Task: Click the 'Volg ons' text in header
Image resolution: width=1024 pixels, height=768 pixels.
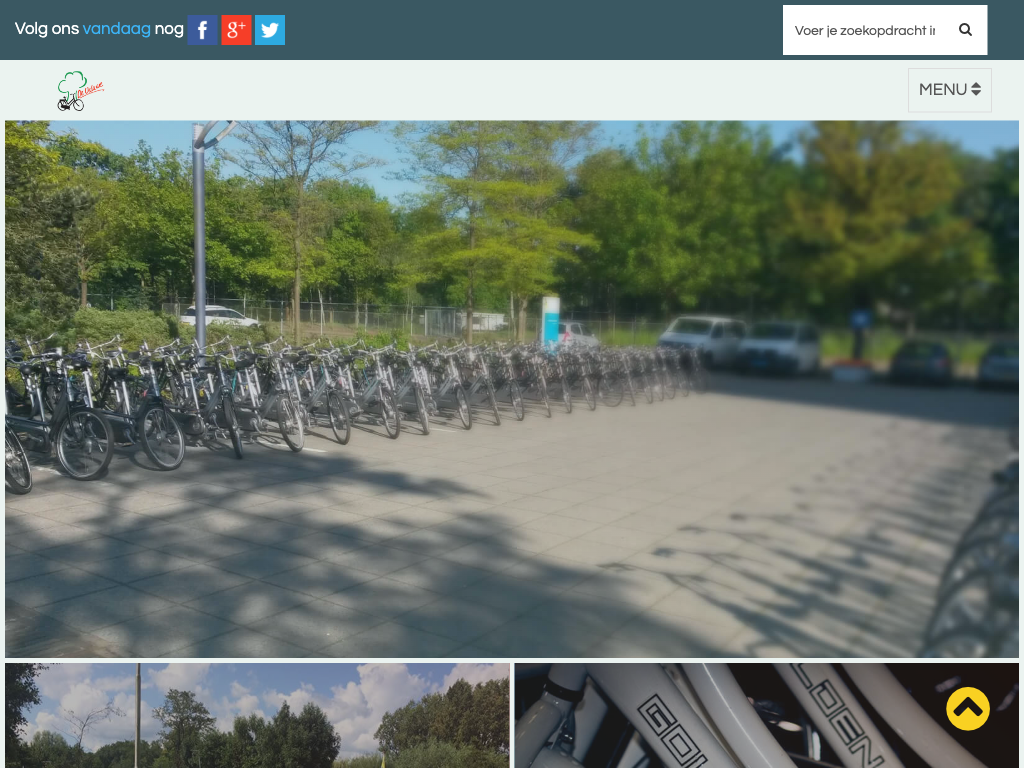Action: (x=46, y=29)
